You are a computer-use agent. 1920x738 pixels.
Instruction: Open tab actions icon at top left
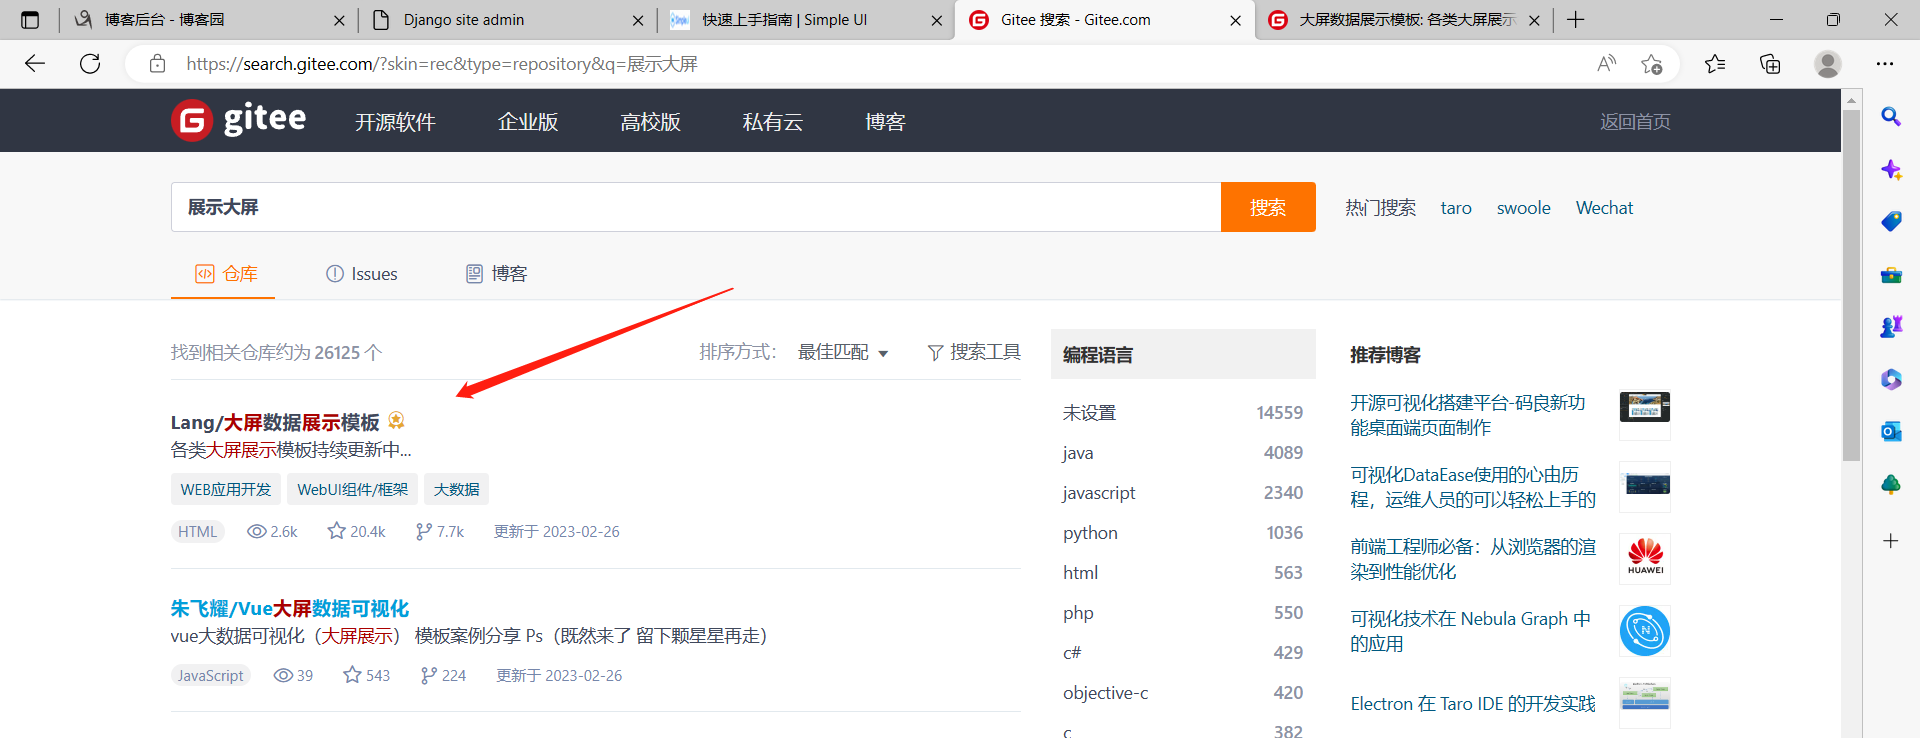[30, 20]
